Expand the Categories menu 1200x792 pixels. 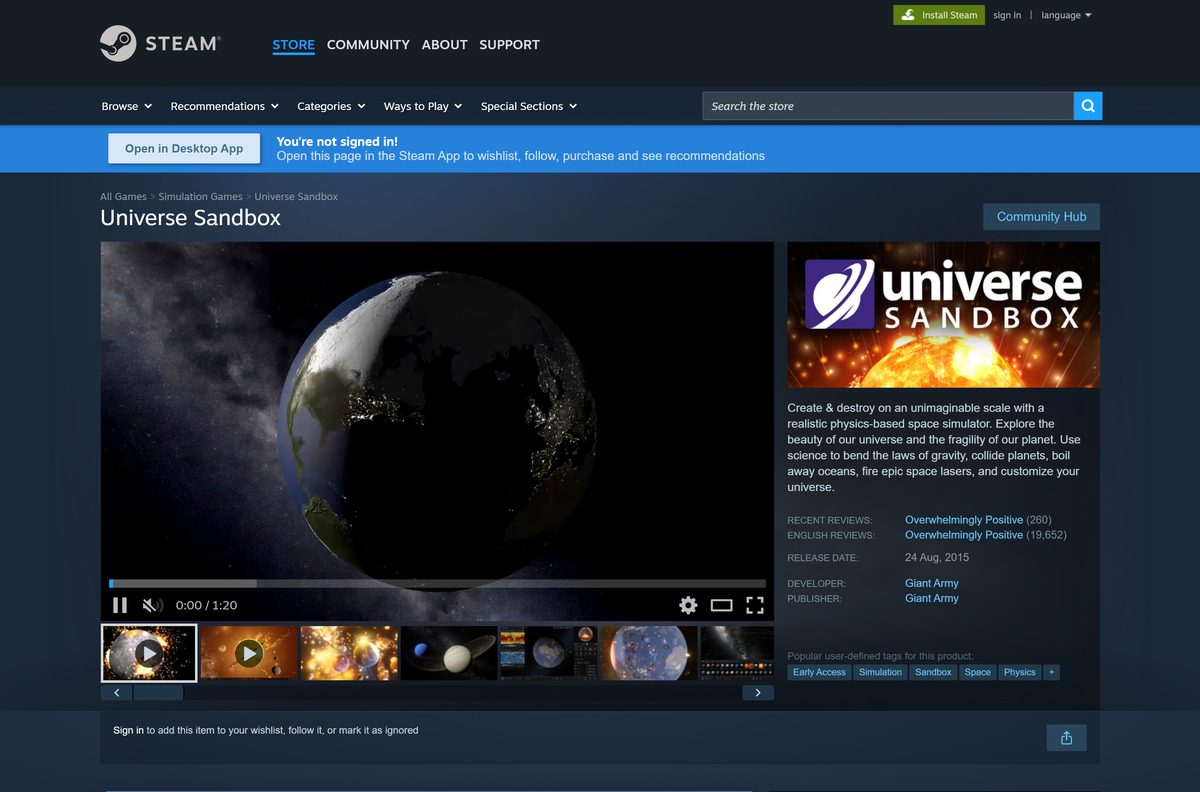pos(331,106)
